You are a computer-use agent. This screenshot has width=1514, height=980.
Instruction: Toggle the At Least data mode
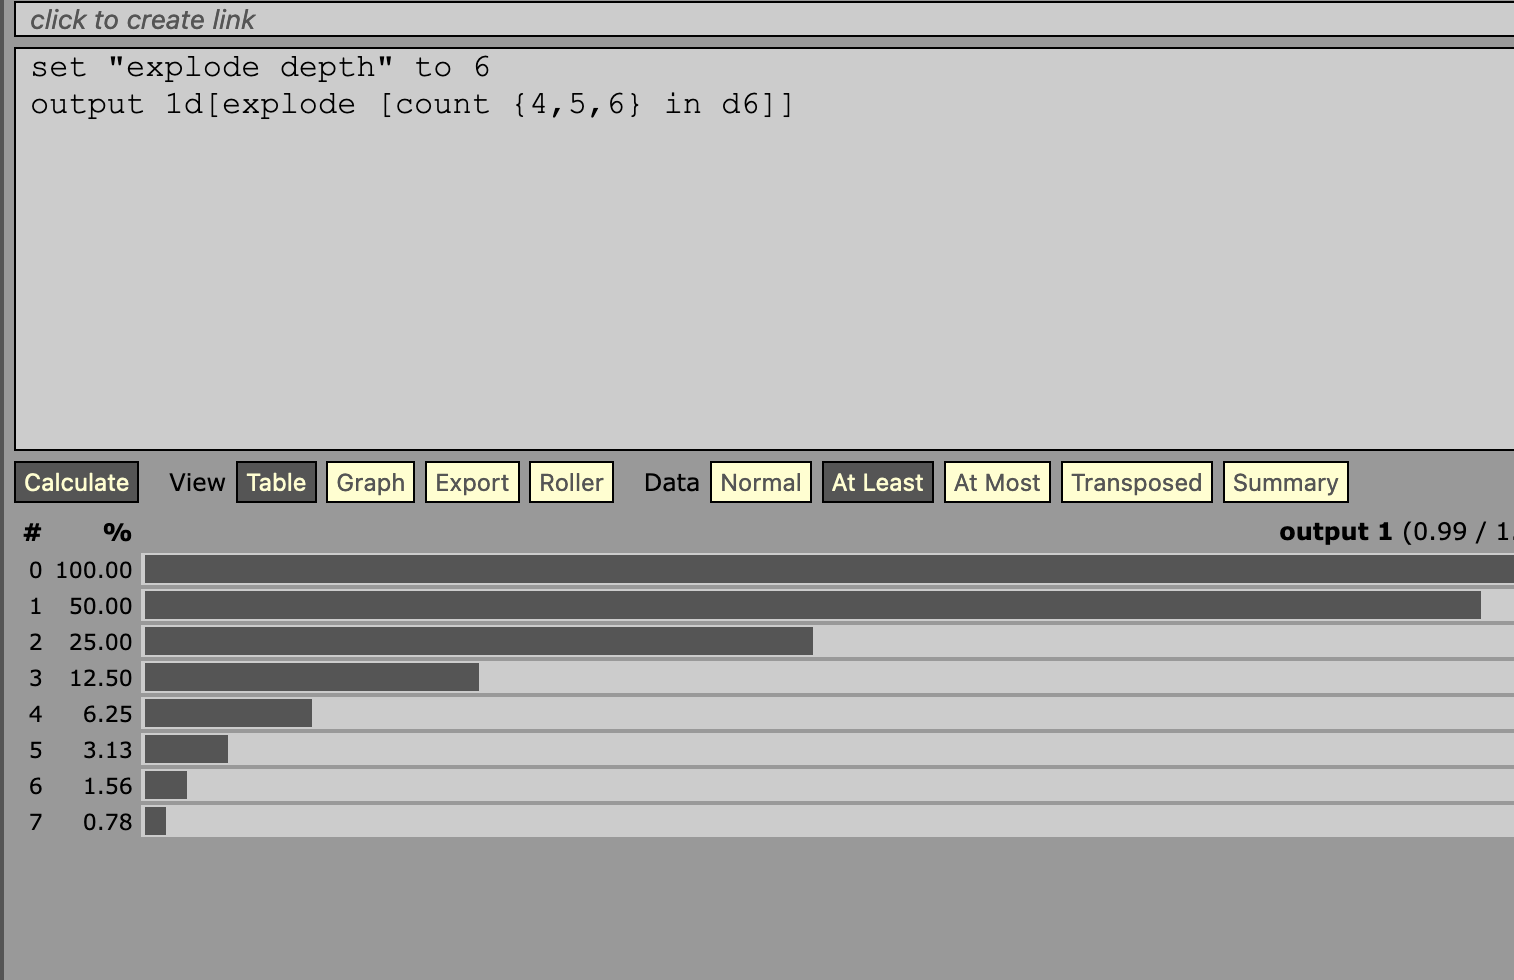tap(877, 482)
